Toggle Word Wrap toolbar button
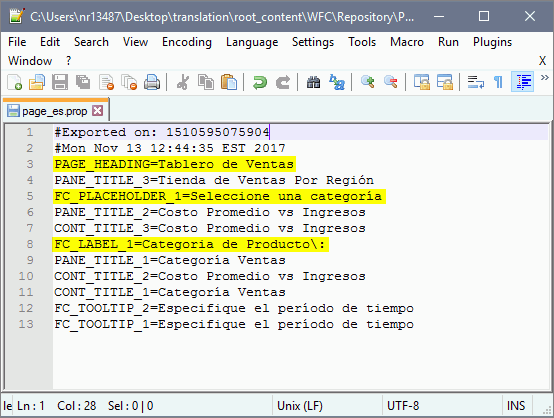The height and width of the screenshot is (418, 554). click(476, 82)
